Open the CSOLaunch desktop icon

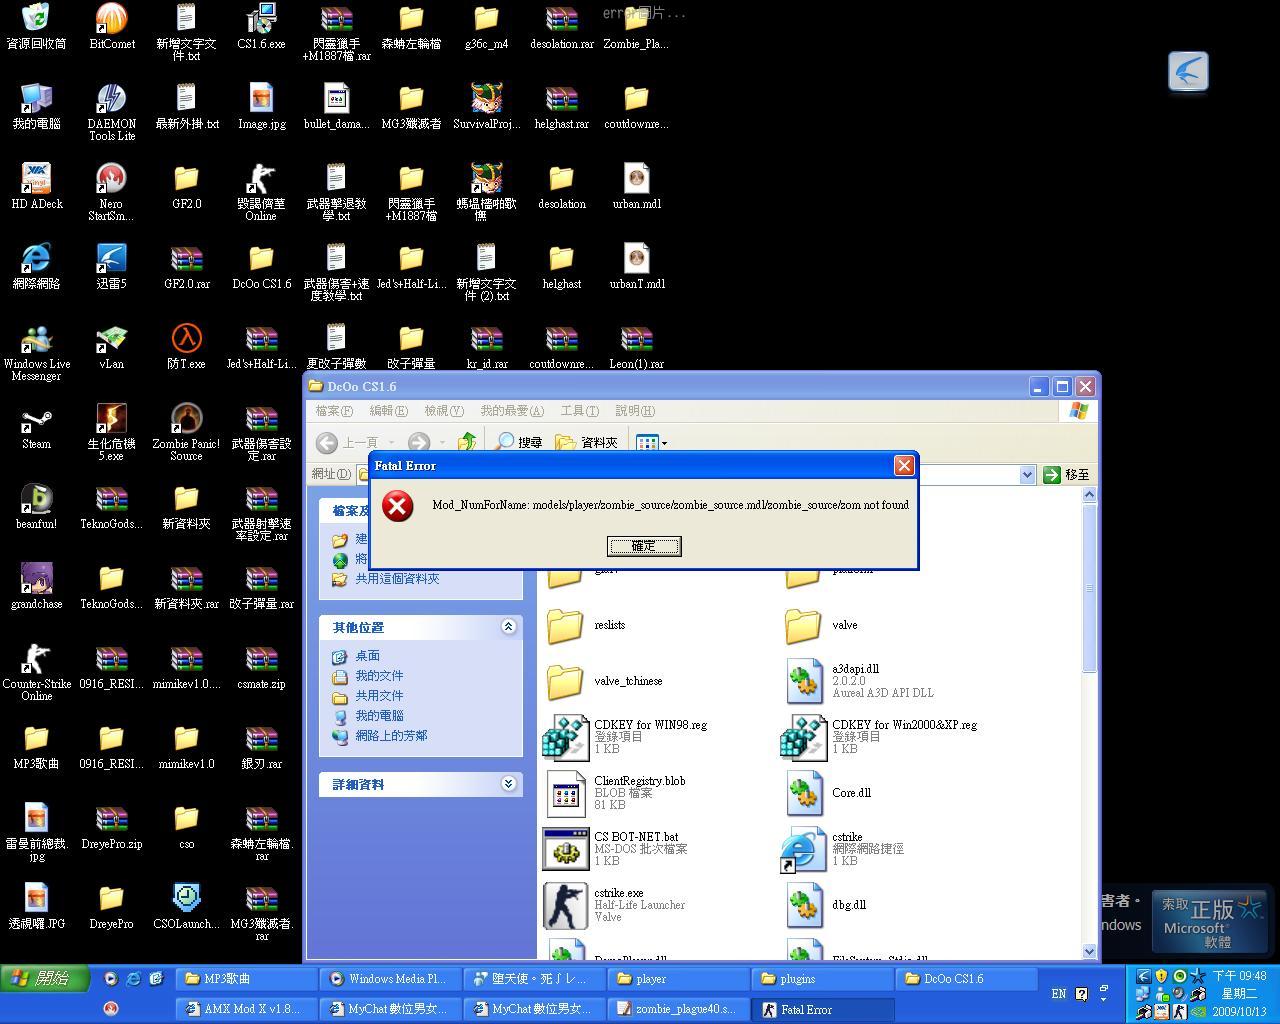coord(186,906)
